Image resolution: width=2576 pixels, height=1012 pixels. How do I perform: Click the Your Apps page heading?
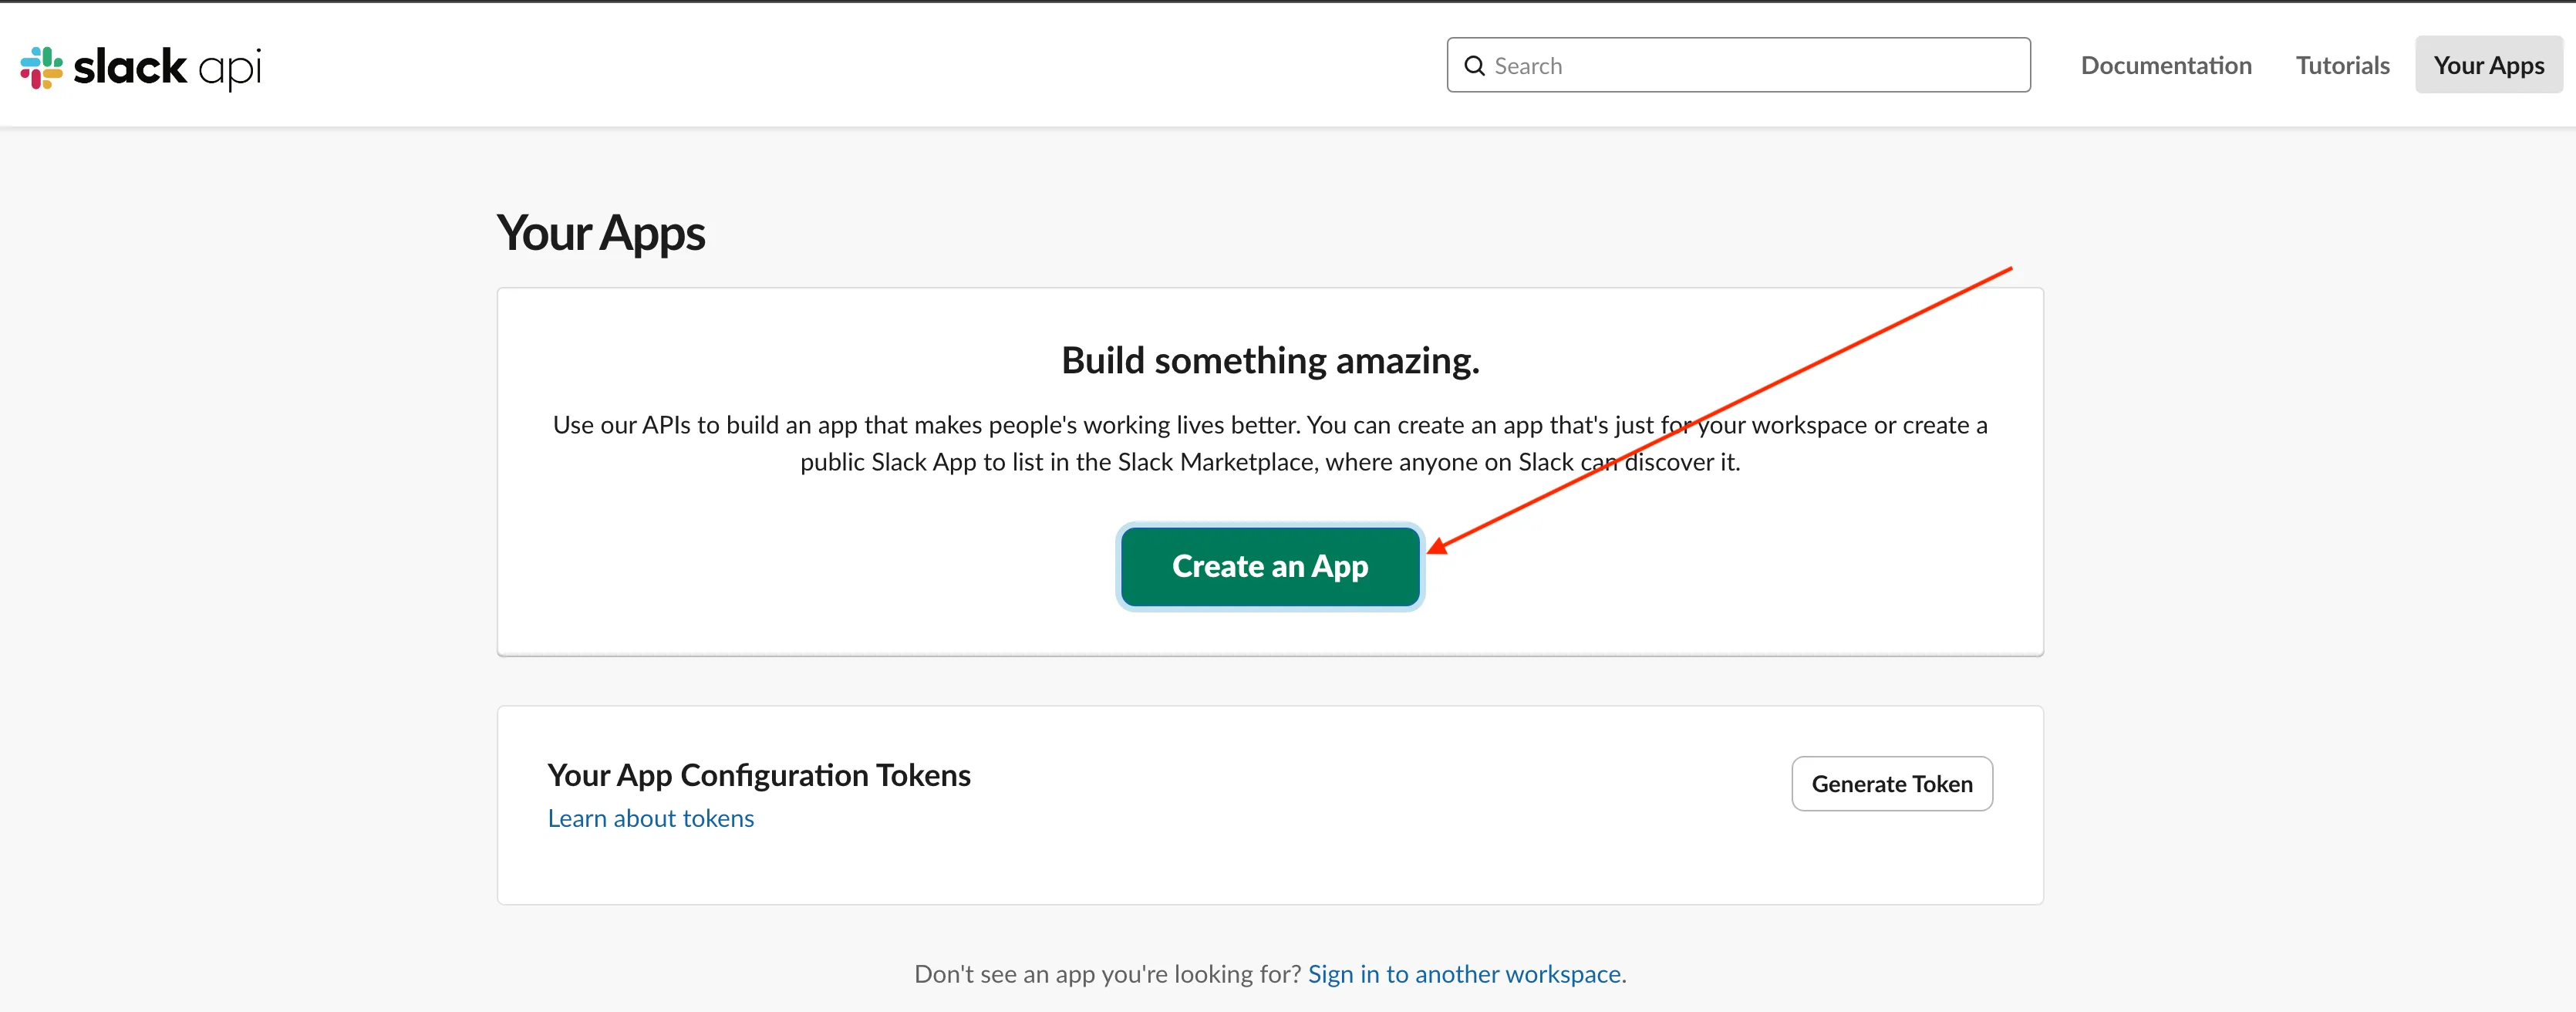tap(601, 233)
